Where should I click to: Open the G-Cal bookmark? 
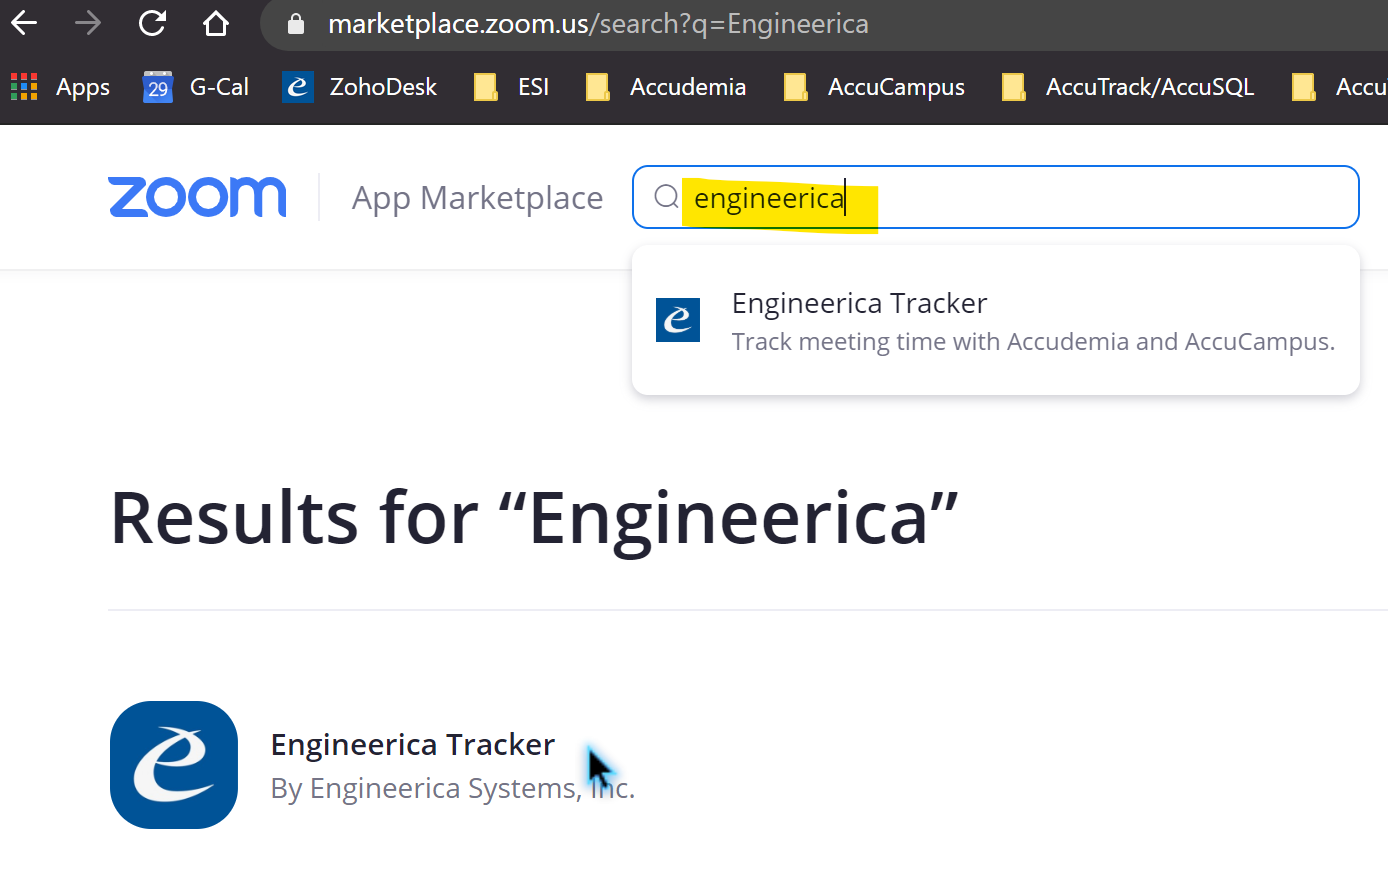197,87
